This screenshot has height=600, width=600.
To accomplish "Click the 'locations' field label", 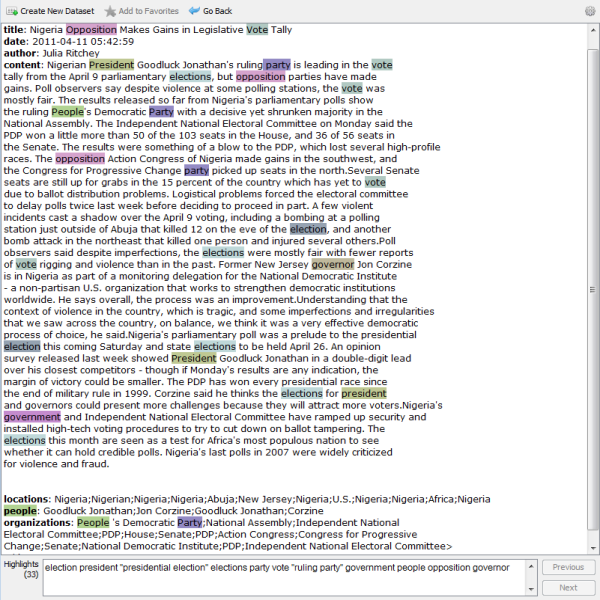I will pyautogui.click(x=26, y=499).
